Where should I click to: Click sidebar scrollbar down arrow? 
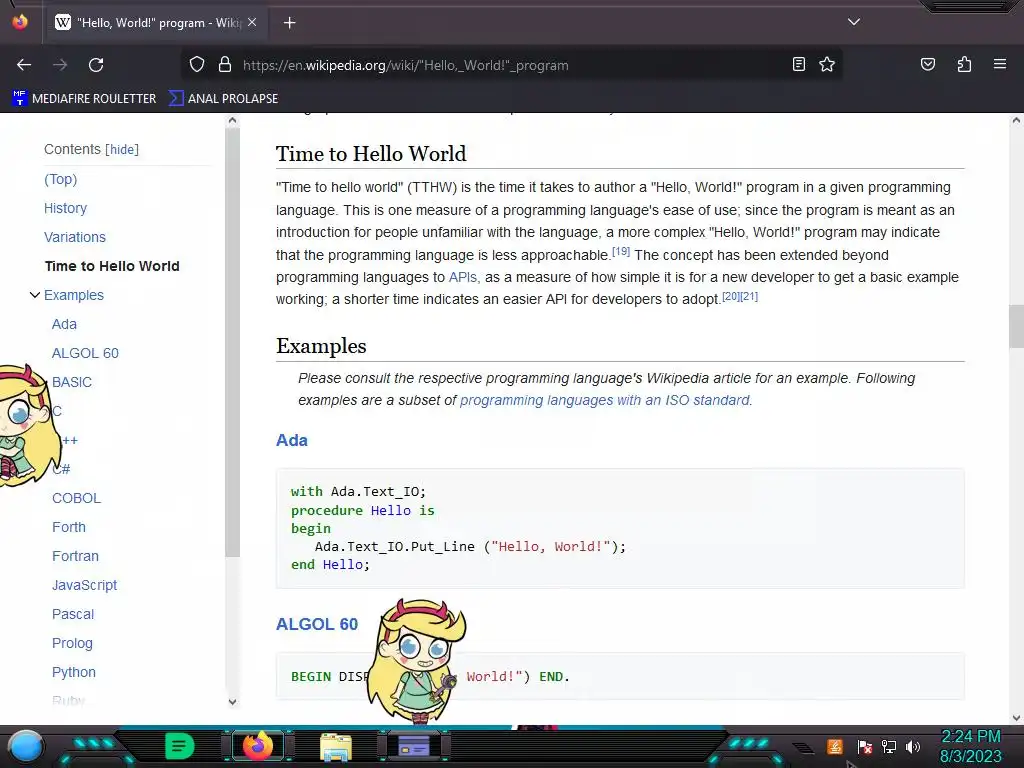[232, 702]
